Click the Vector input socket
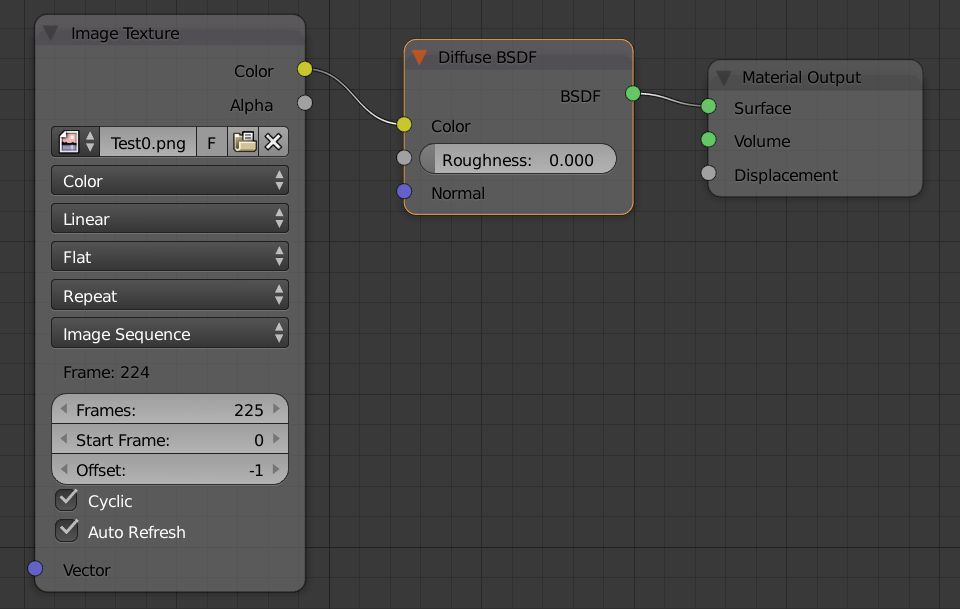The image size is (960, 609). click(36, 569)
